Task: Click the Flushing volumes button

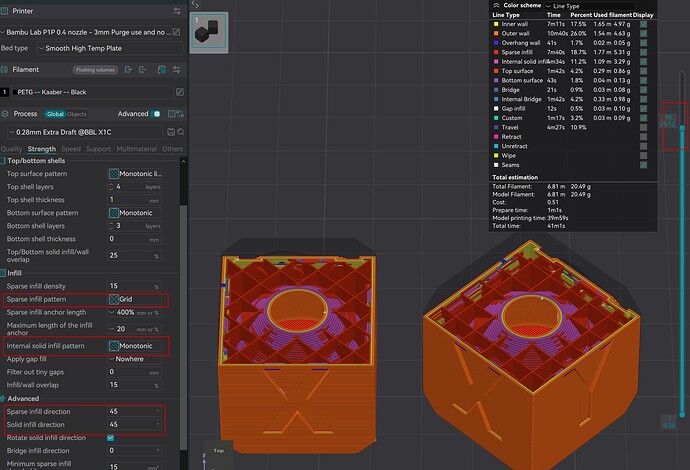Action: click(x=95, y=70)
